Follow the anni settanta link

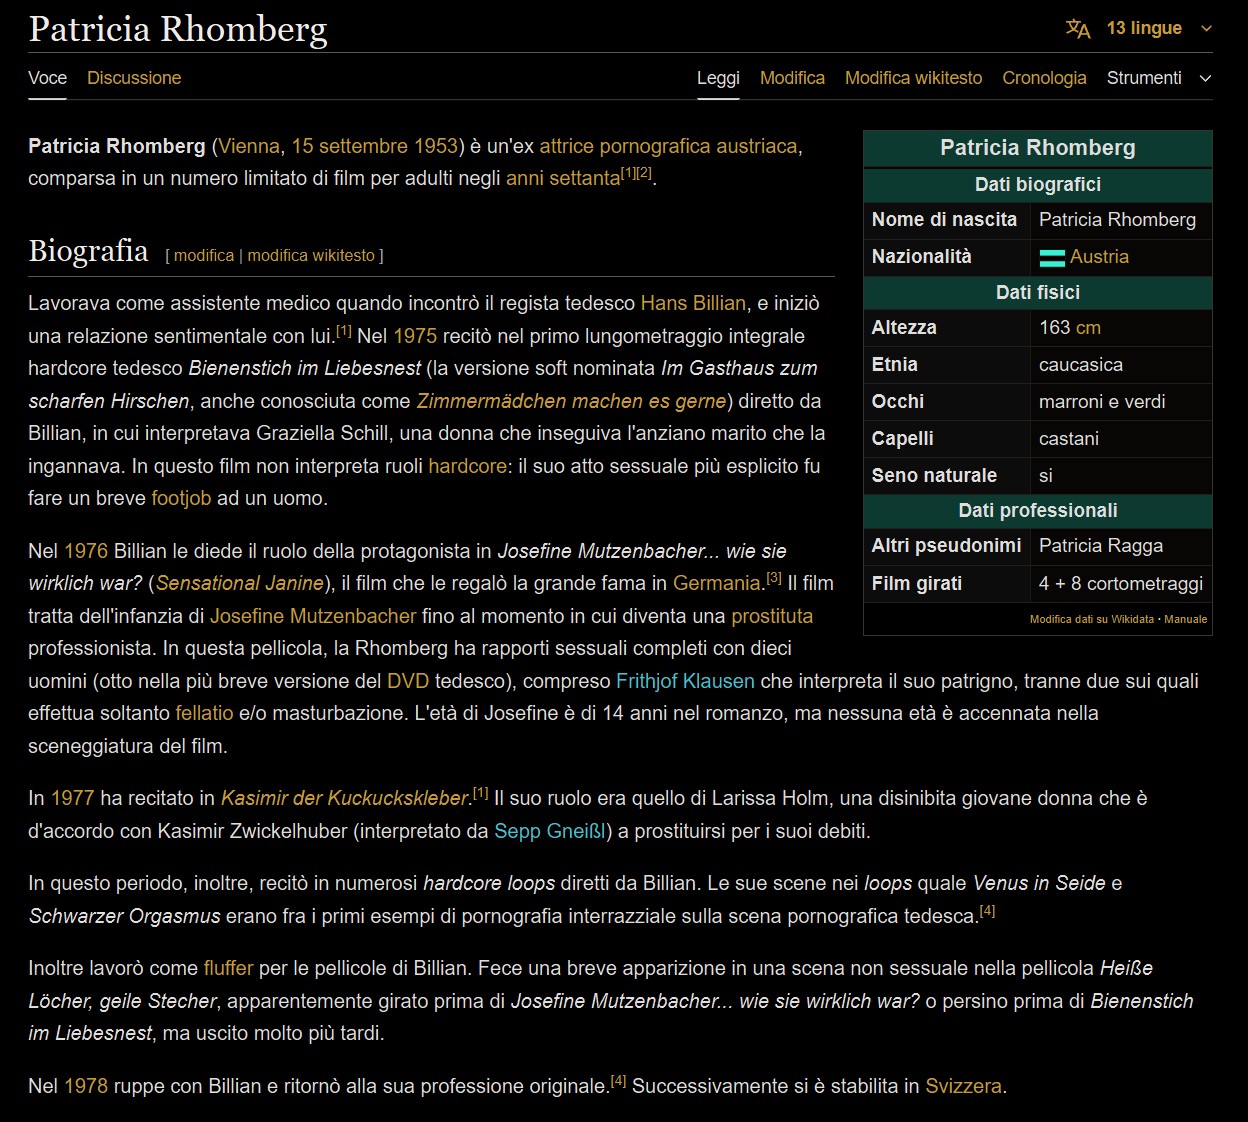tap(563, 178)
